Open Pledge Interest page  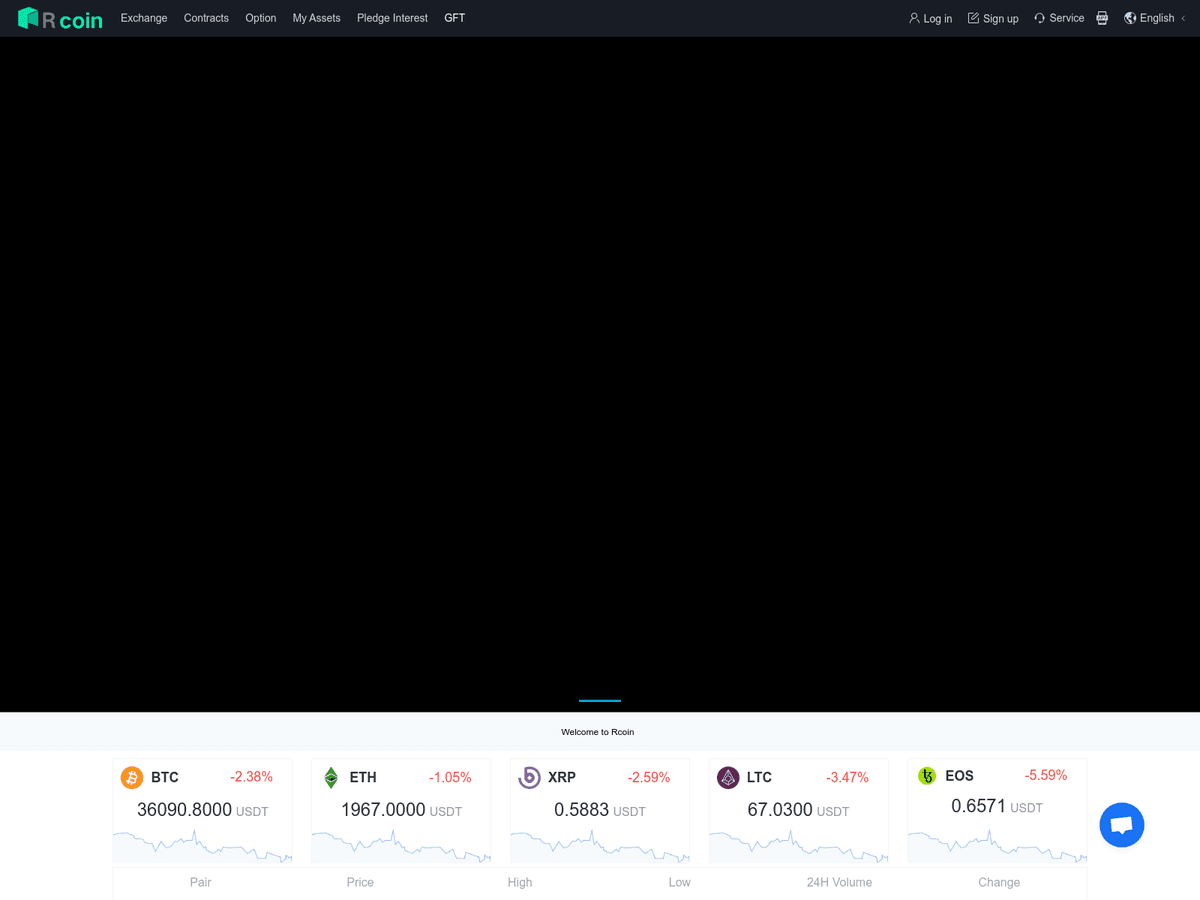(x=392, y=18)
